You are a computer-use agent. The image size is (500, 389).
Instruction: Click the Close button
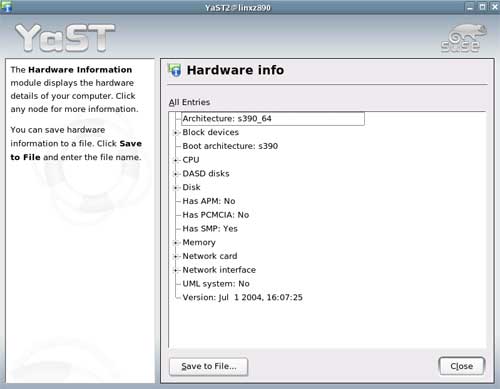click(462, 366)
